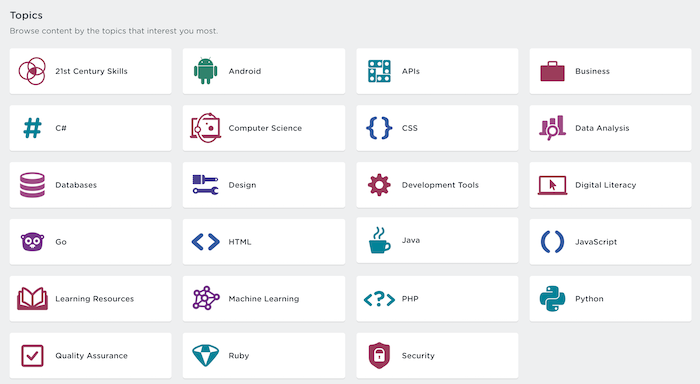Screen dimensions: 700x384
Task: Select the APIs blocks icon
Action: (379, 71)
